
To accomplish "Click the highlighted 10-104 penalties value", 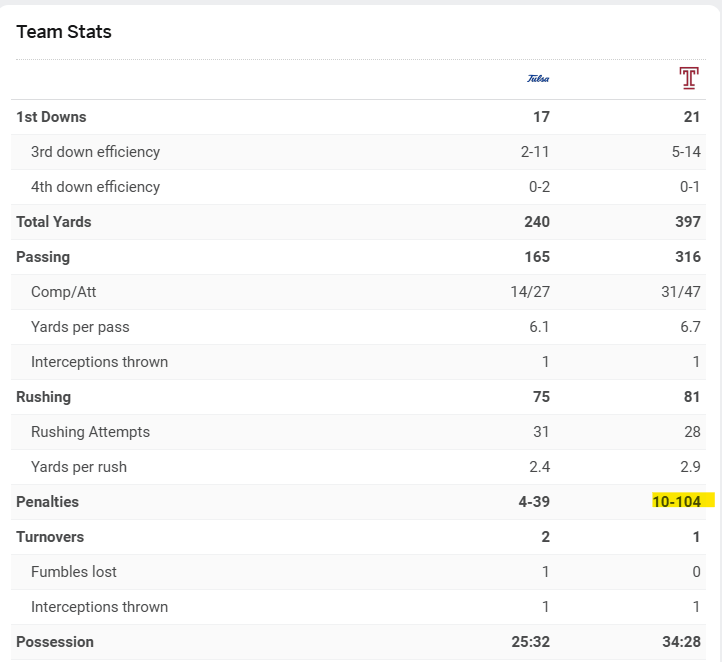I will [677, 502].
